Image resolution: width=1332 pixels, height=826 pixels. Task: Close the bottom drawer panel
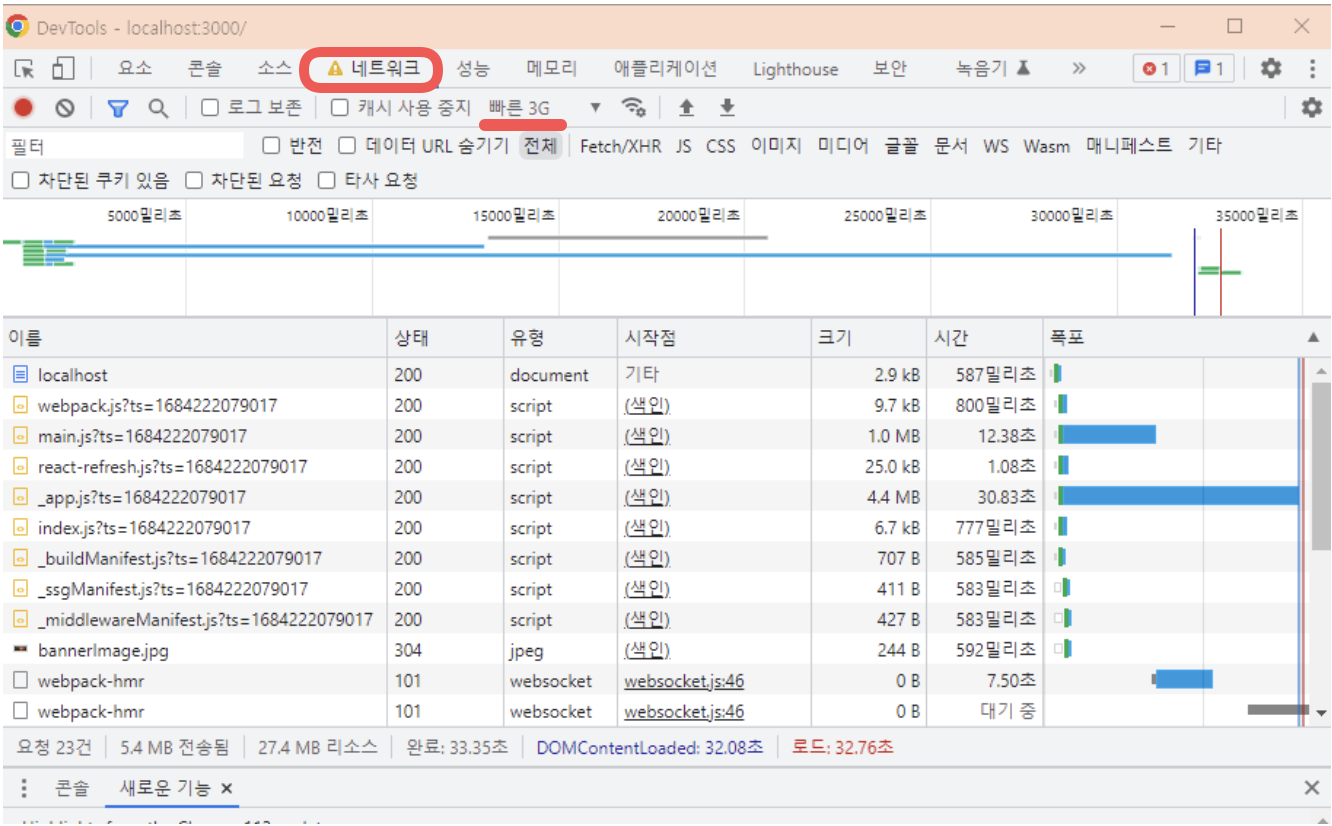click(1312, 788)
